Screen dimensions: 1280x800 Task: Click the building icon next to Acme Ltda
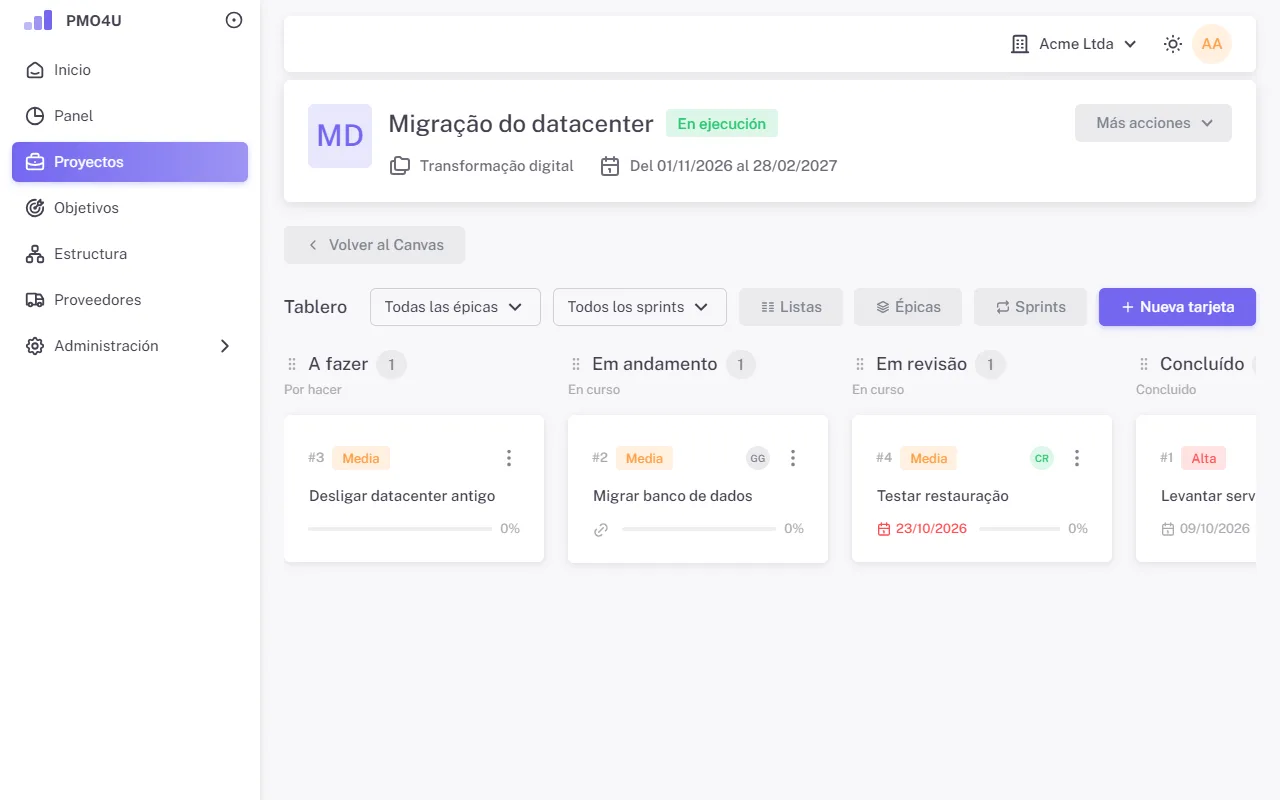tap(1020, 44)
